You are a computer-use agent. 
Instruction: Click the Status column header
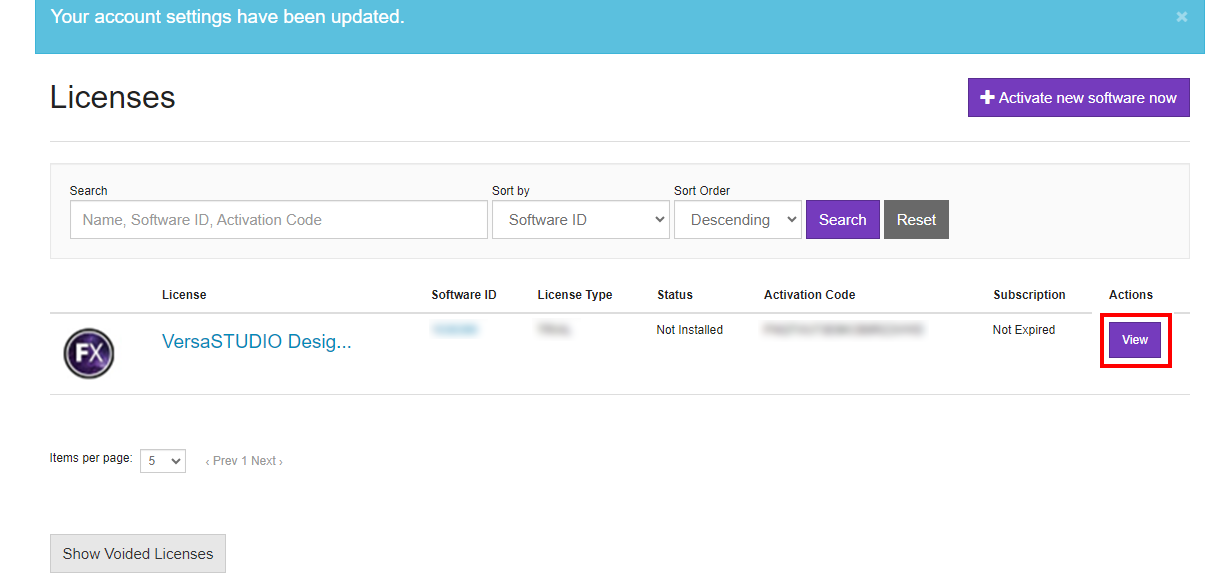point(674,295)
